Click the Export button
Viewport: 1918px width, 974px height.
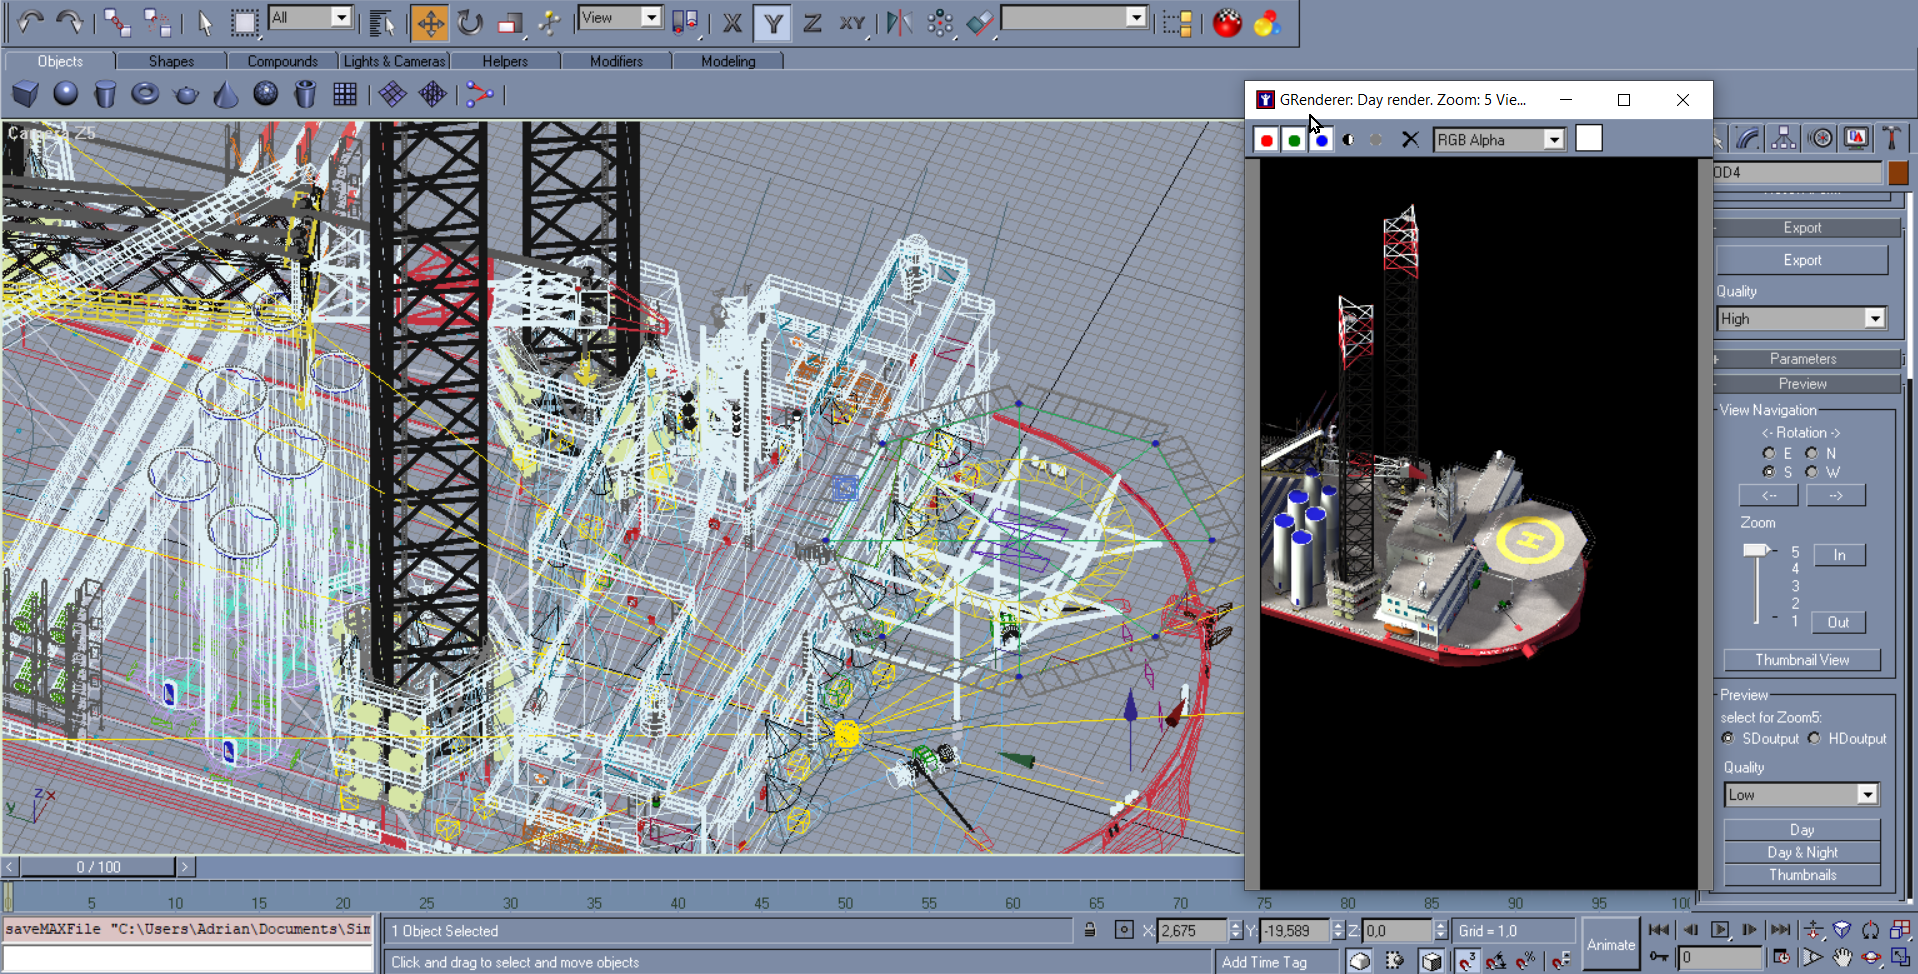point(1802,260)
